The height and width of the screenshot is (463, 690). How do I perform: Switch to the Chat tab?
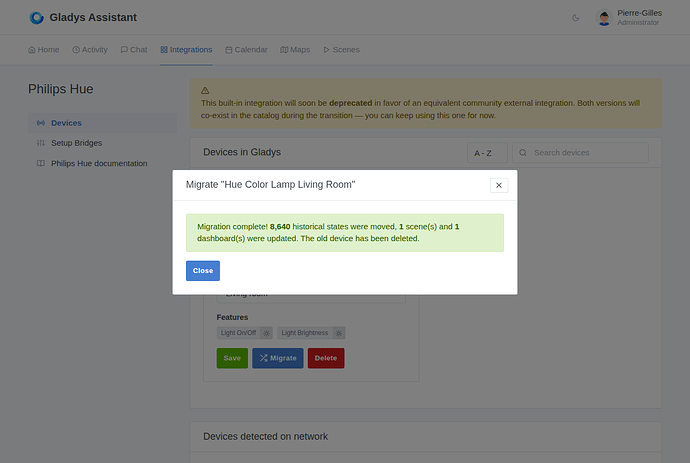(x=134, y=50)
